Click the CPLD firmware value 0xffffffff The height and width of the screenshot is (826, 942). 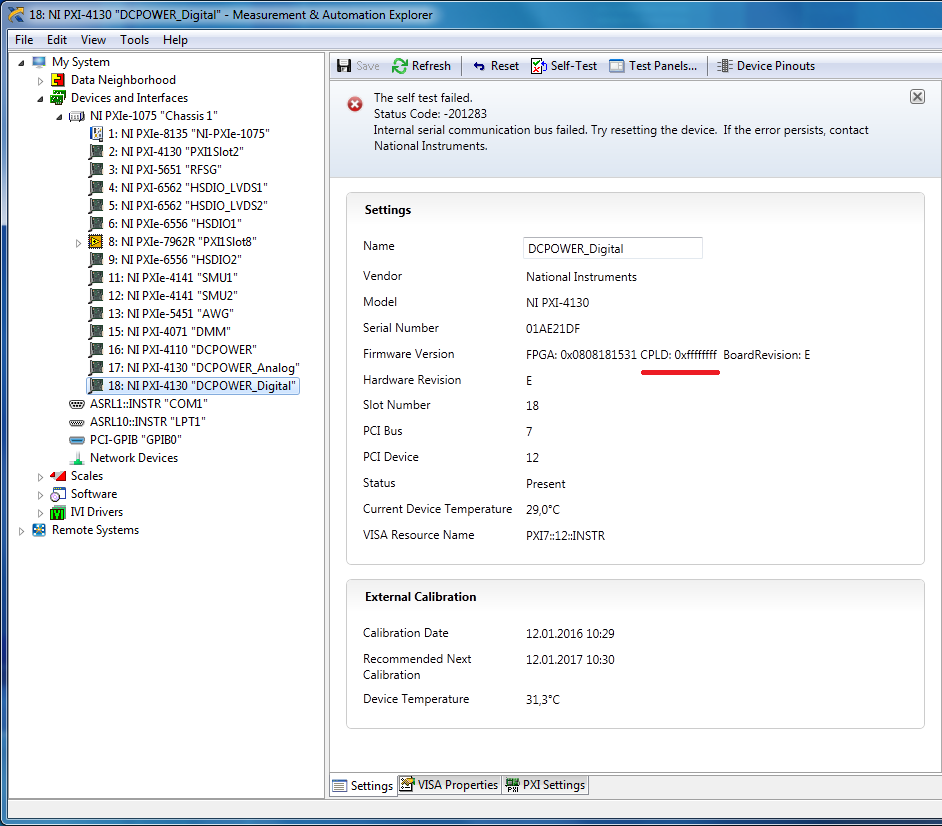pos(696,354)
